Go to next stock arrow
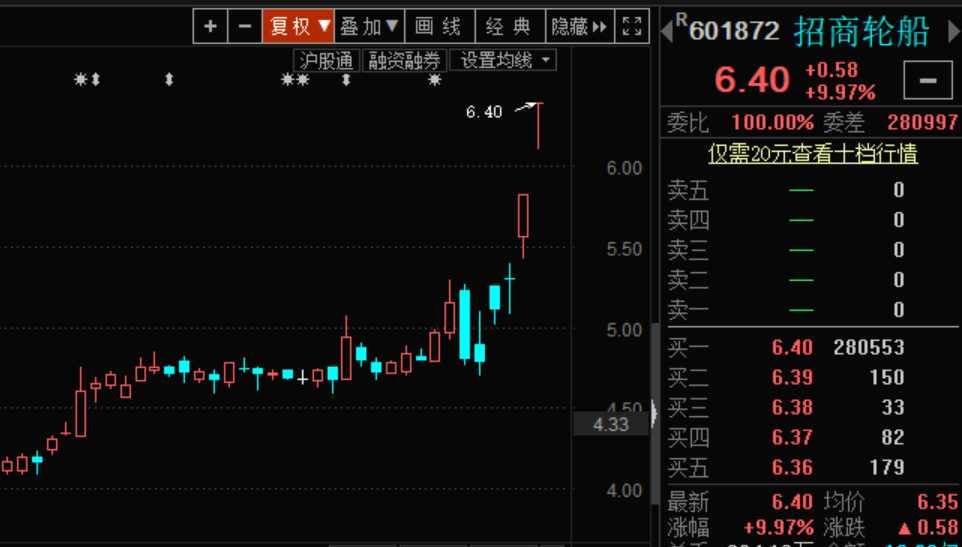Image resolution: width=962 pixels, height=547 pixels. (x=955, y=32)
